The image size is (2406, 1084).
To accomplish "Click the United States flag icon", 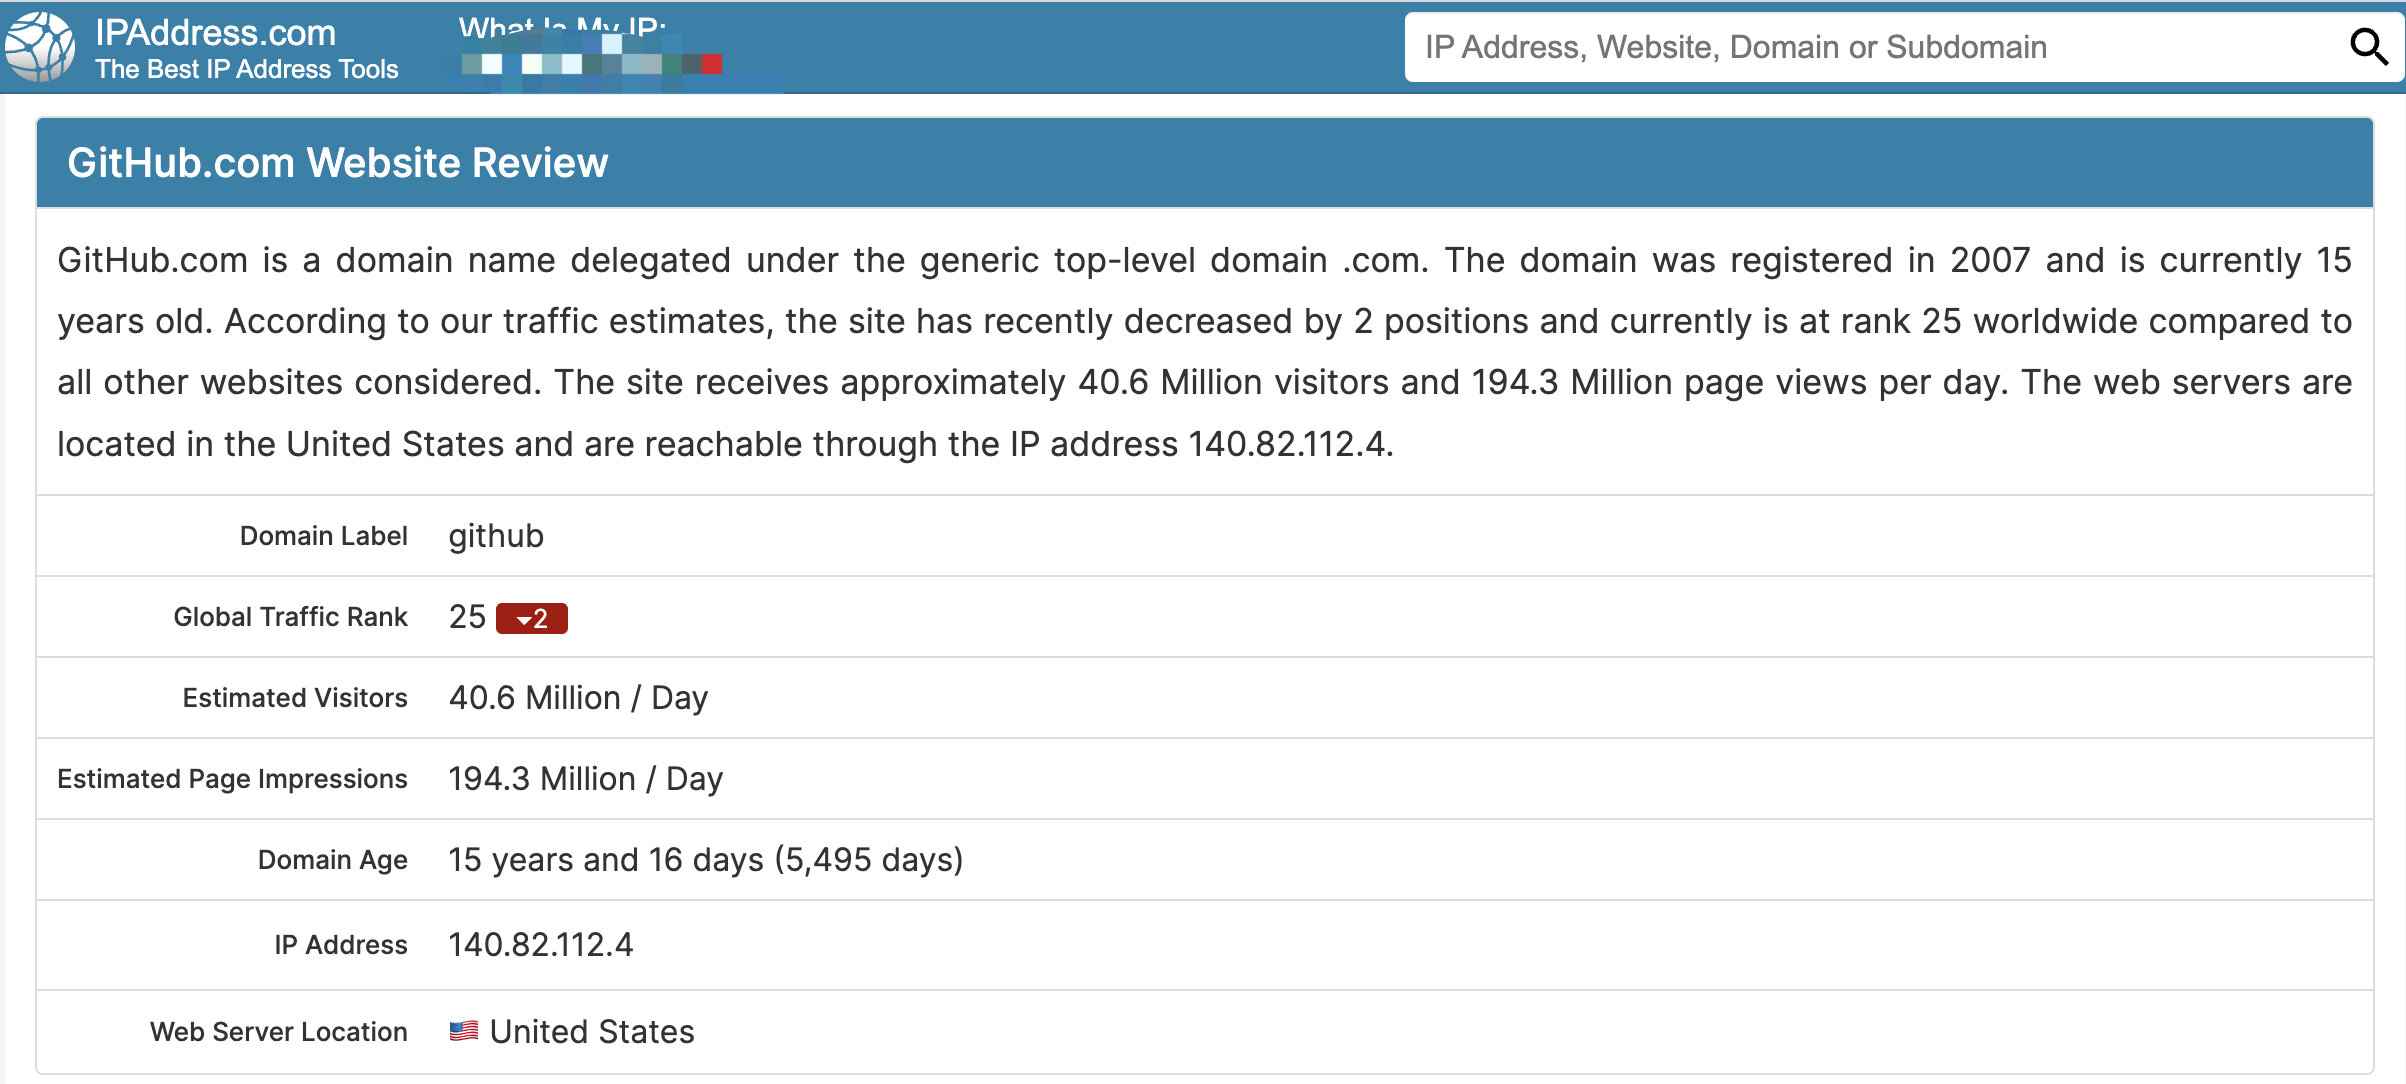I will point(463,1031).
